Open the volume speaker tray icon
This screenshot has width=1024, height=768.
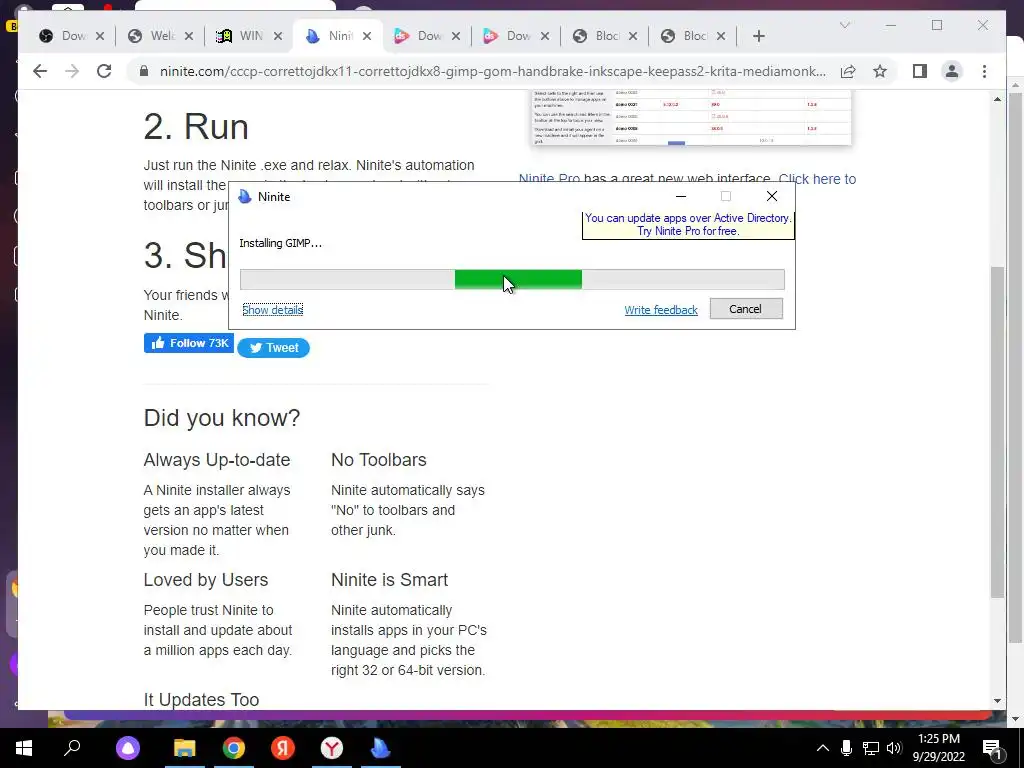894,748
